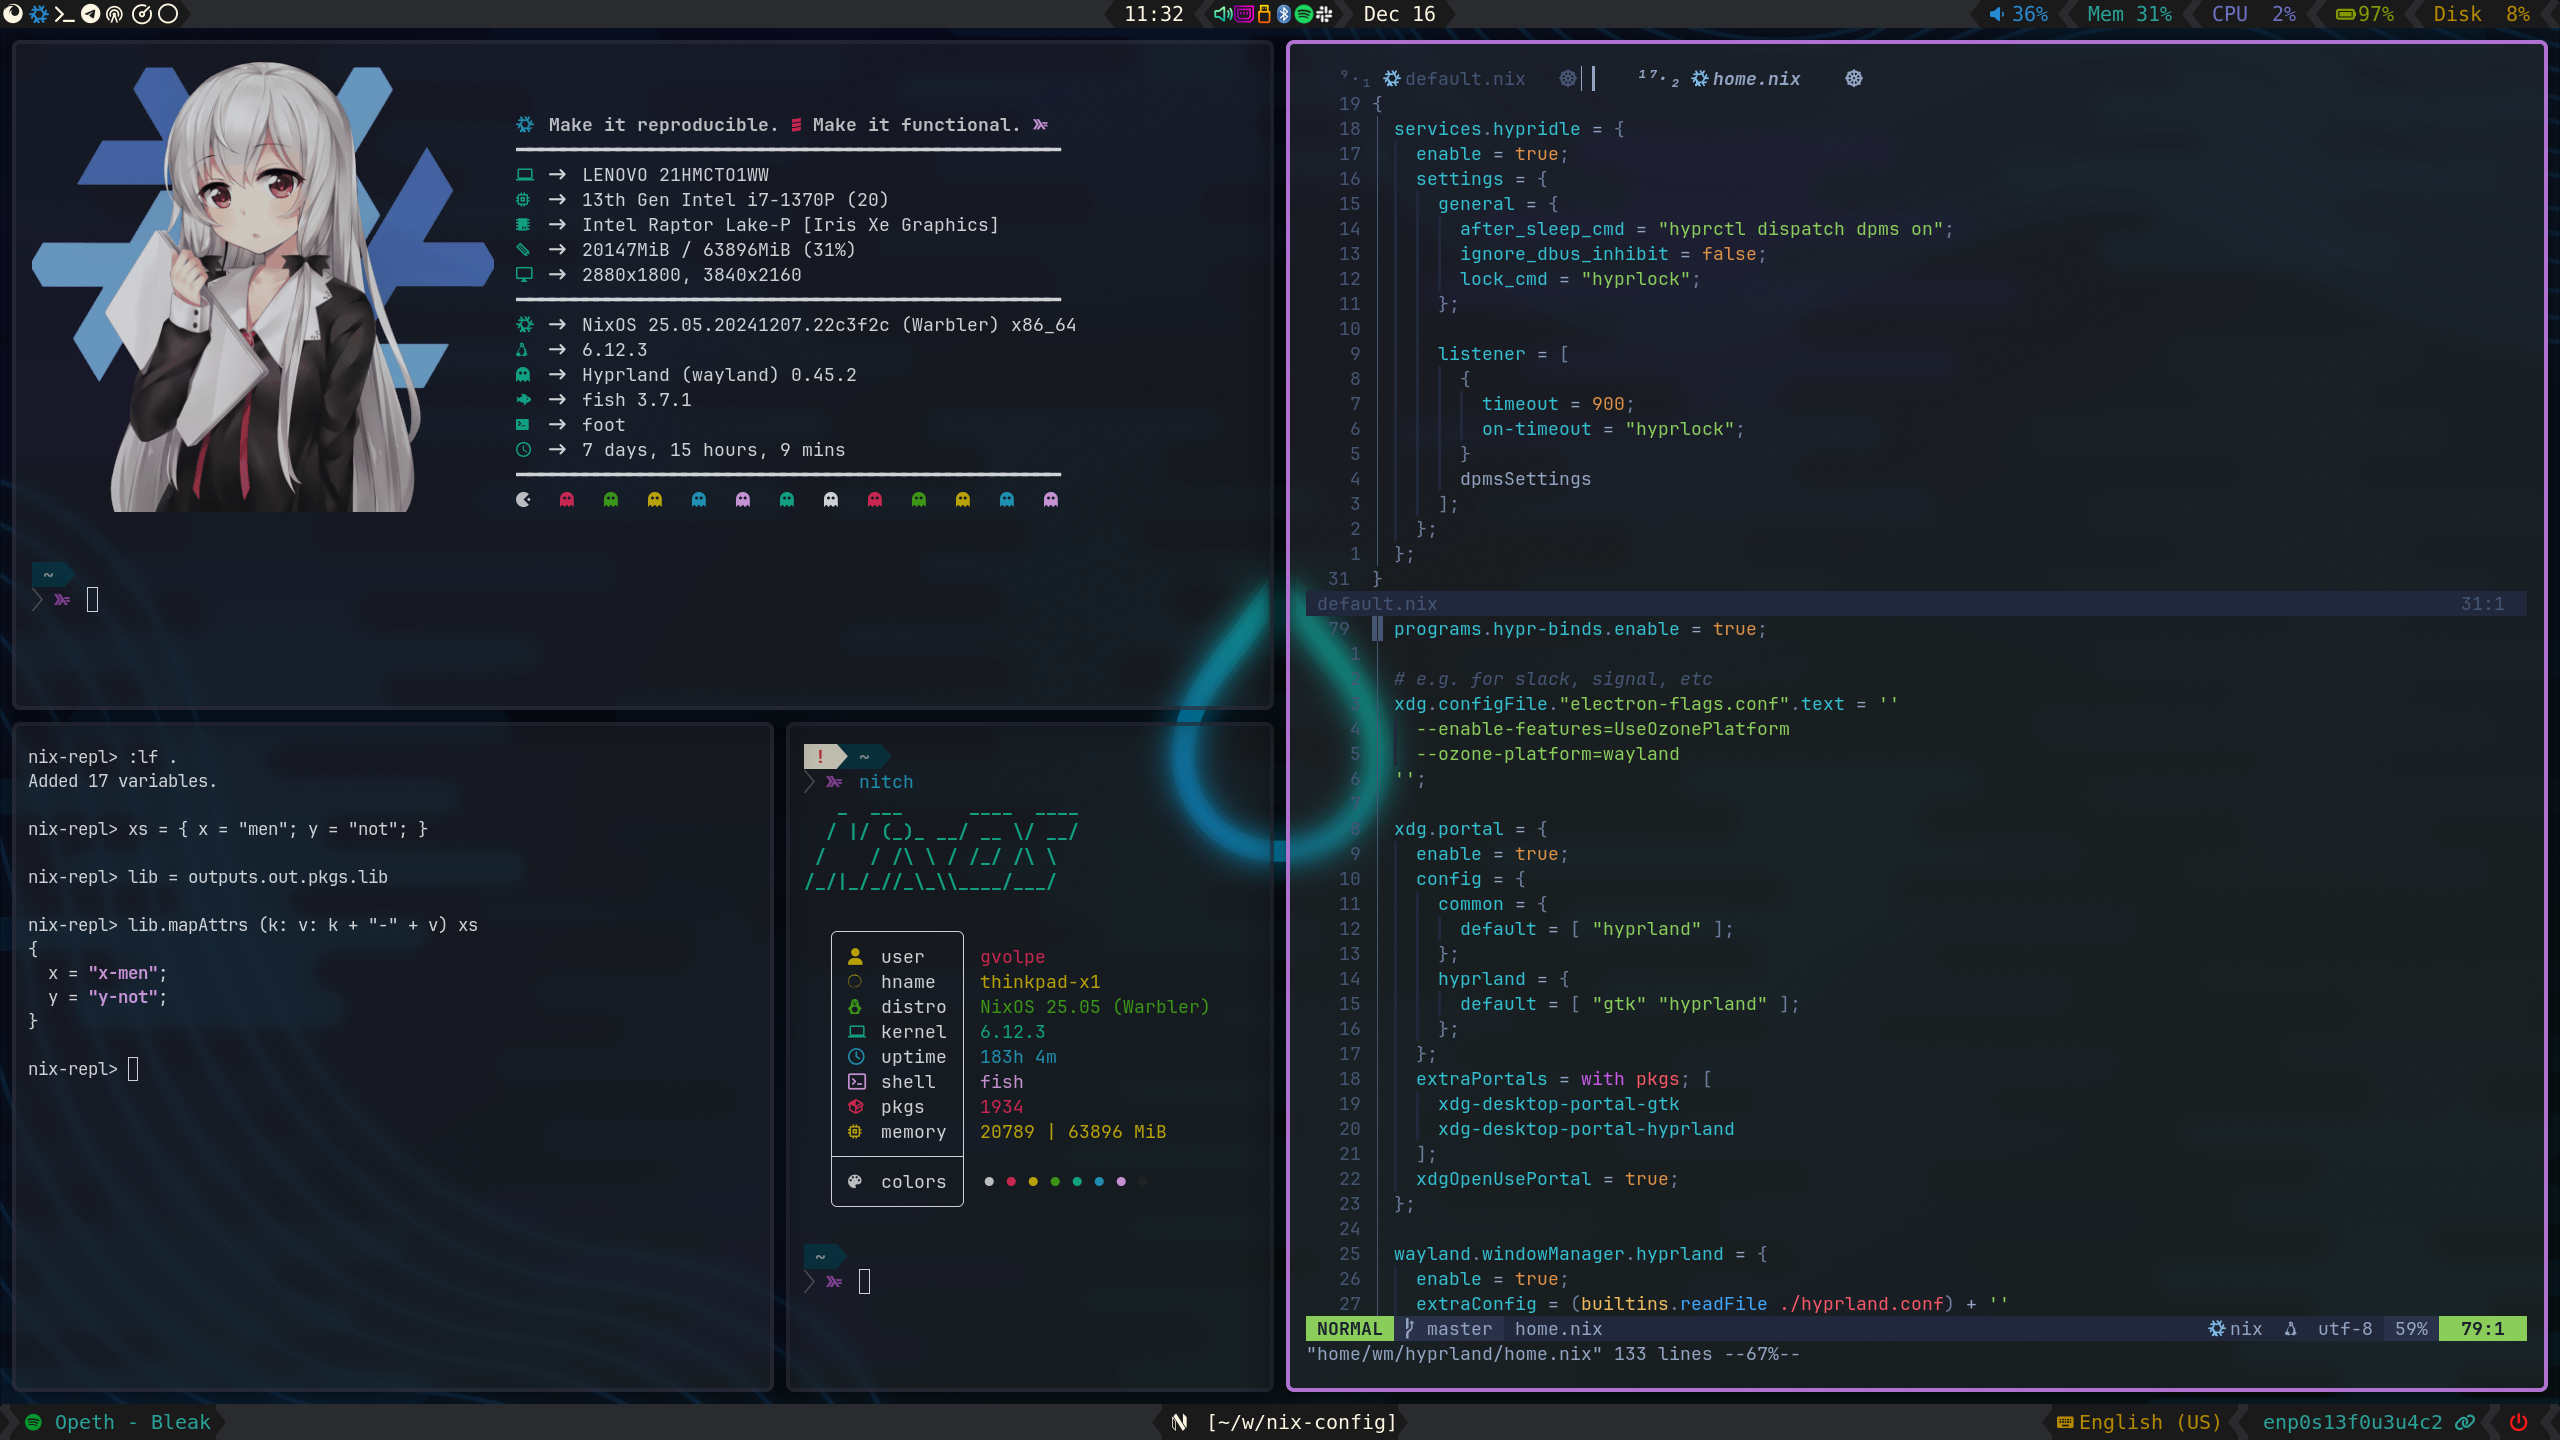2560x1440 pixels.
Task: Click the network link icon beside enp0s13f0u3u4c2
Action: (x=2466, y=1422)
